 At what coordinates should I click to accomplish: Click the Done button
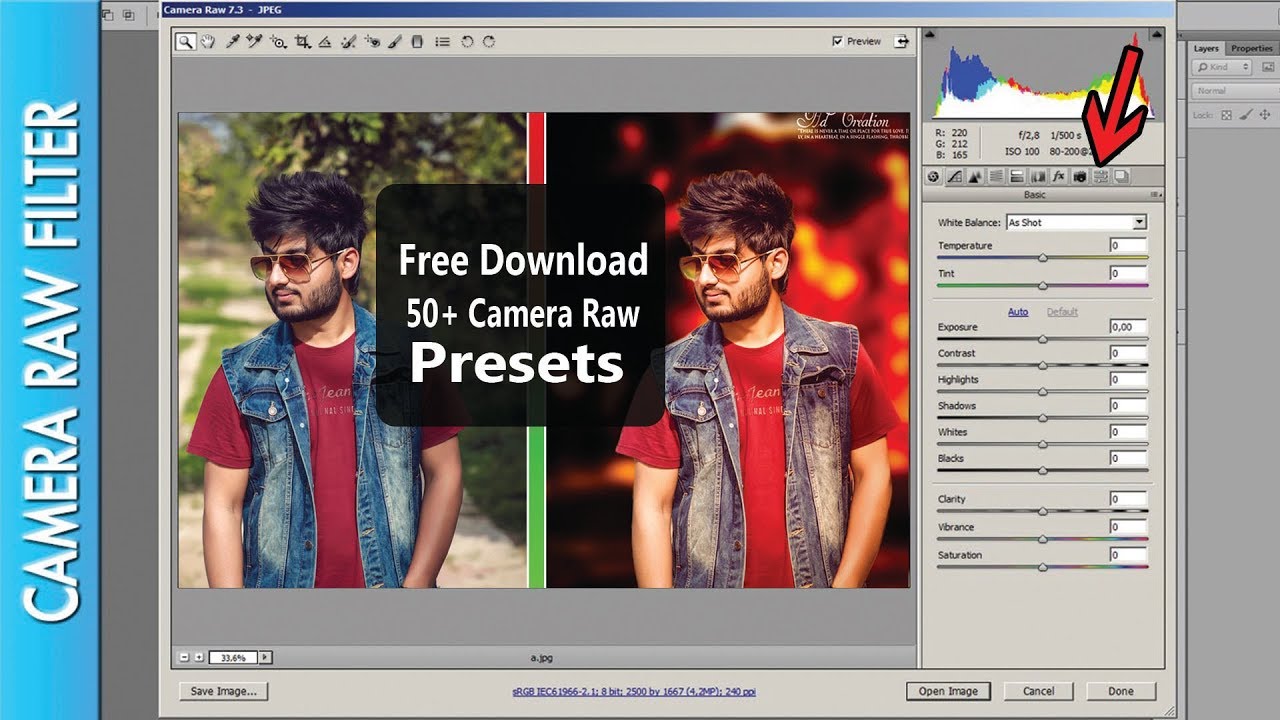(x=1121, y=691)
